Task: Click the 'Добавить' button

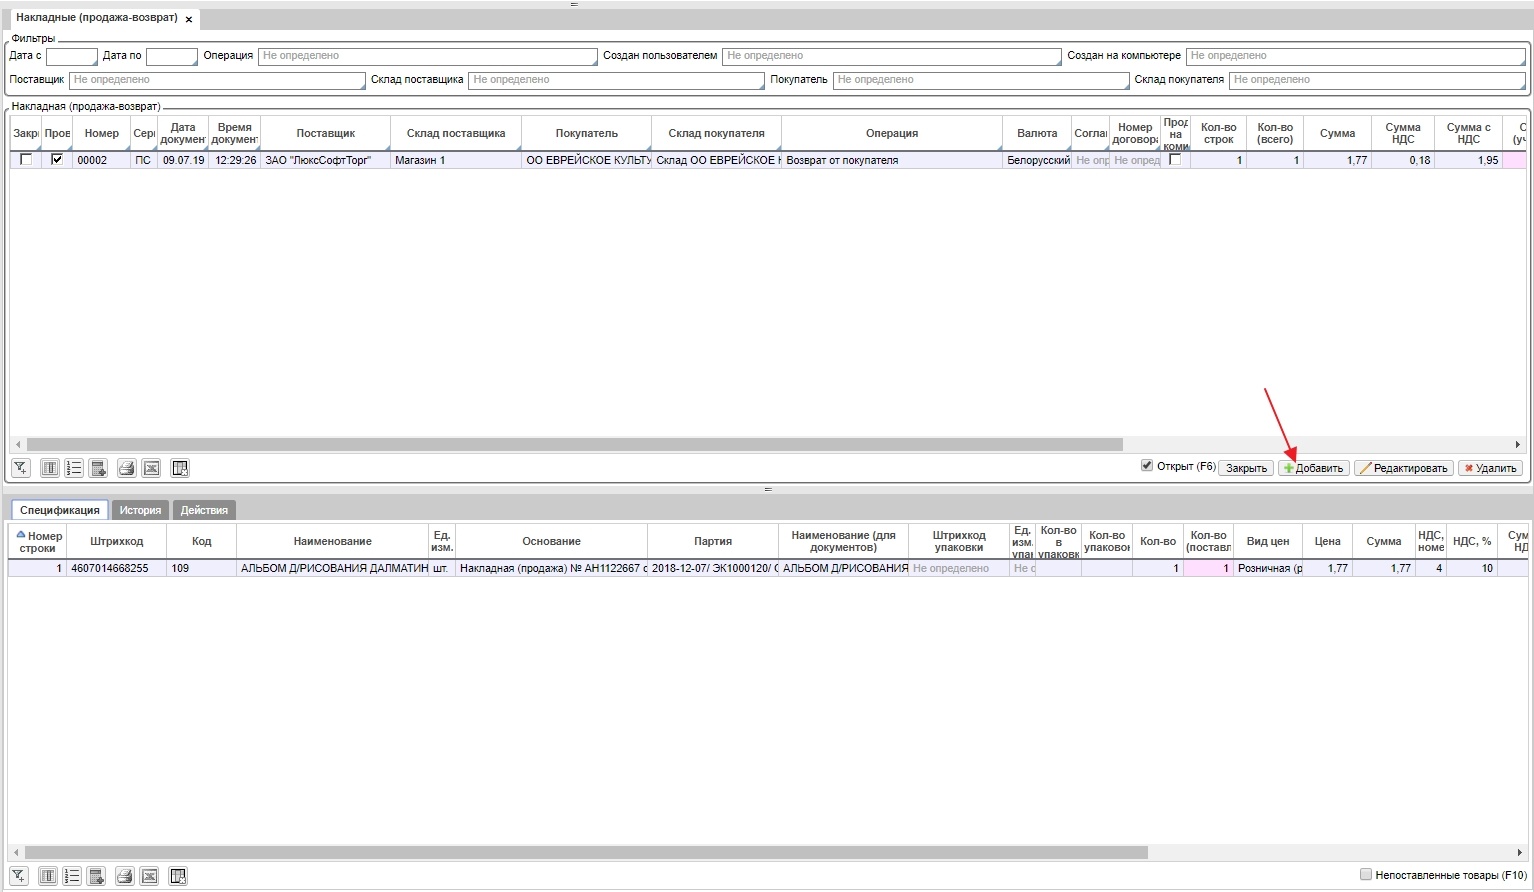Action: (1313, 468)
